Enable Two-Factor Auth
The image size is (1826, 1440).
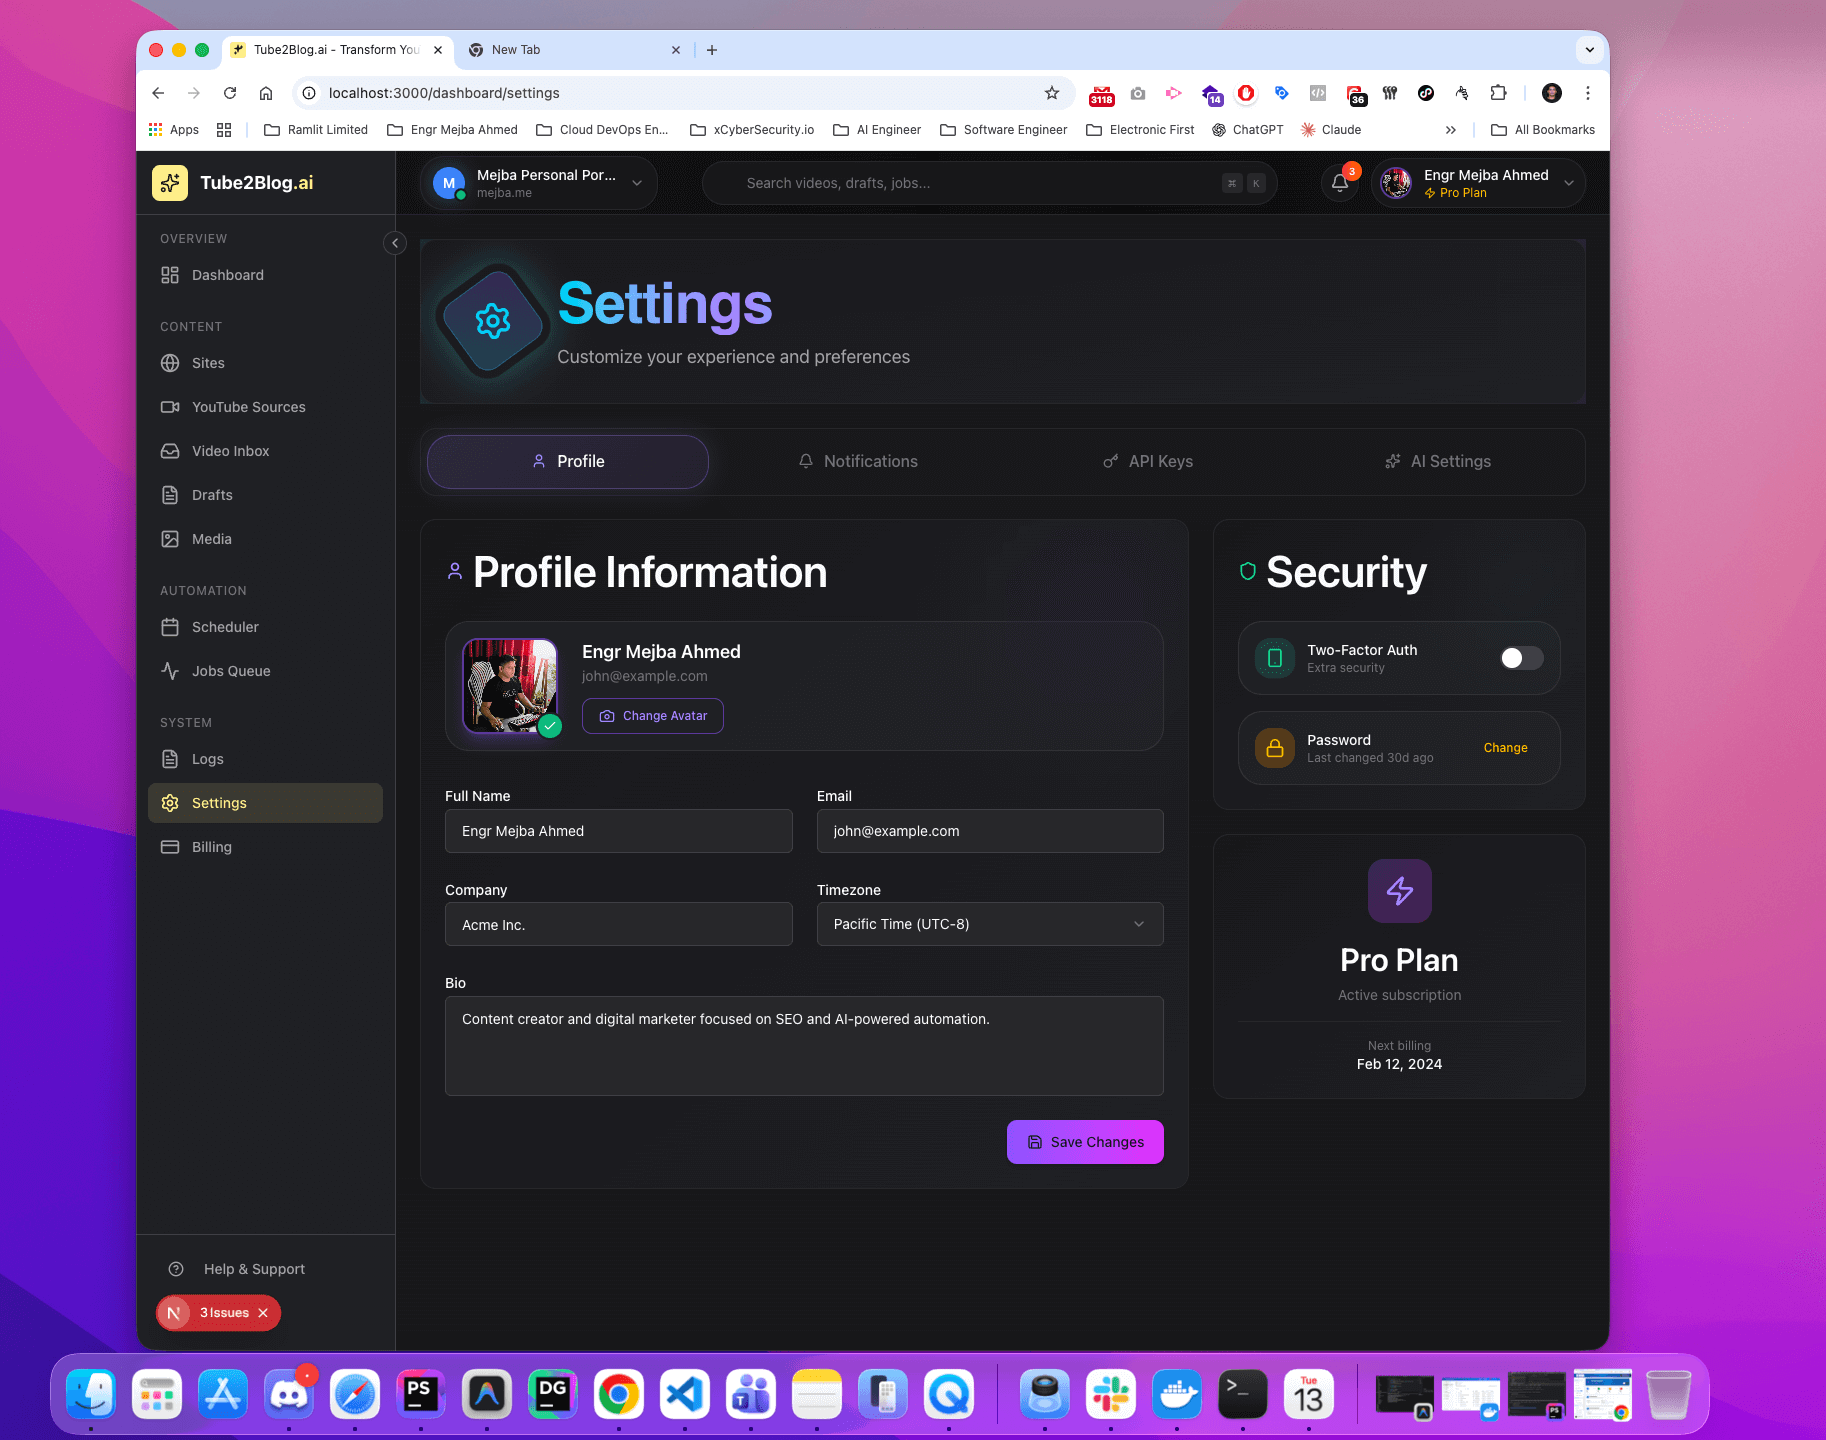pyautogui.click(x=1520, y=658)
